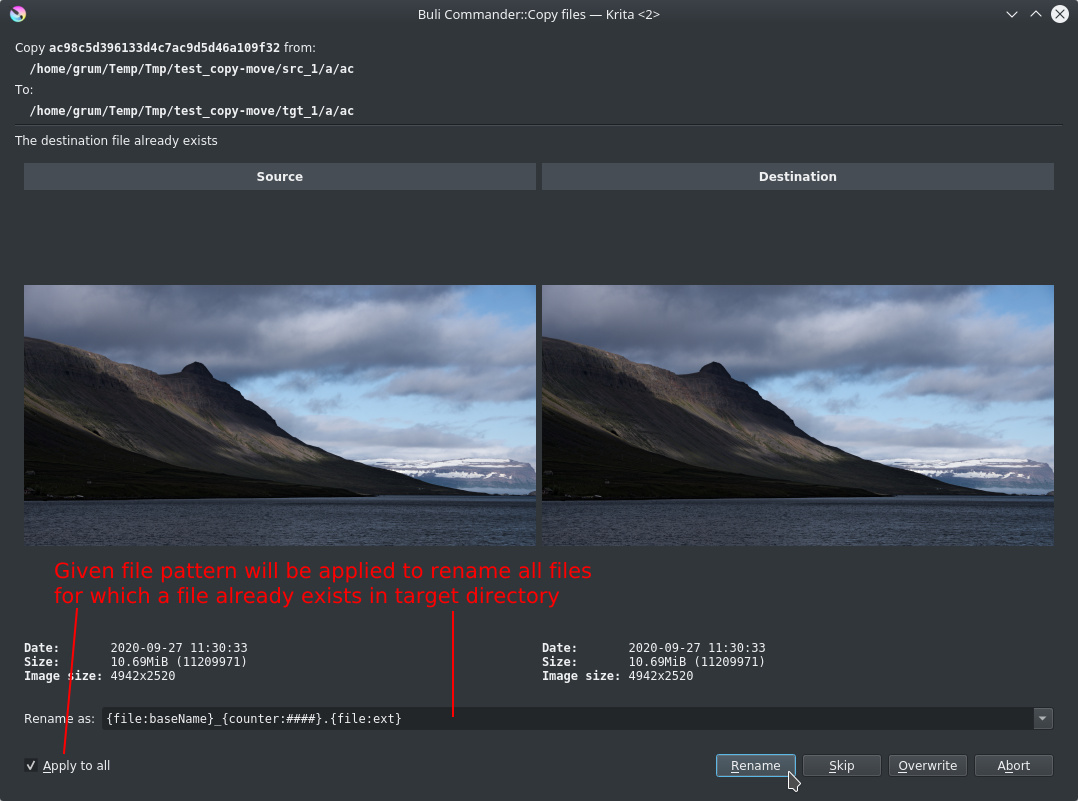The width and height of the screenshot is (1078, 801).
Task: Click the bold file hash name
Action: [x=164, y=48]
